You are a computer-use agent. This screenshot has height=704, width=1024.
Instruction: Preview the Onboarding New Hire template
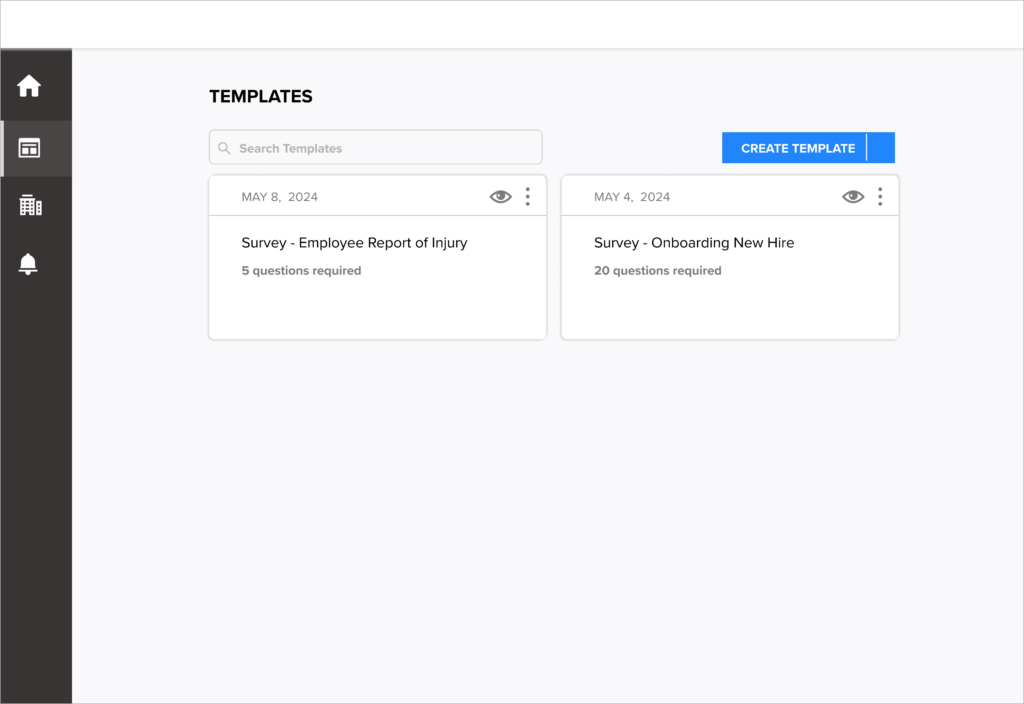click(852, 196)
